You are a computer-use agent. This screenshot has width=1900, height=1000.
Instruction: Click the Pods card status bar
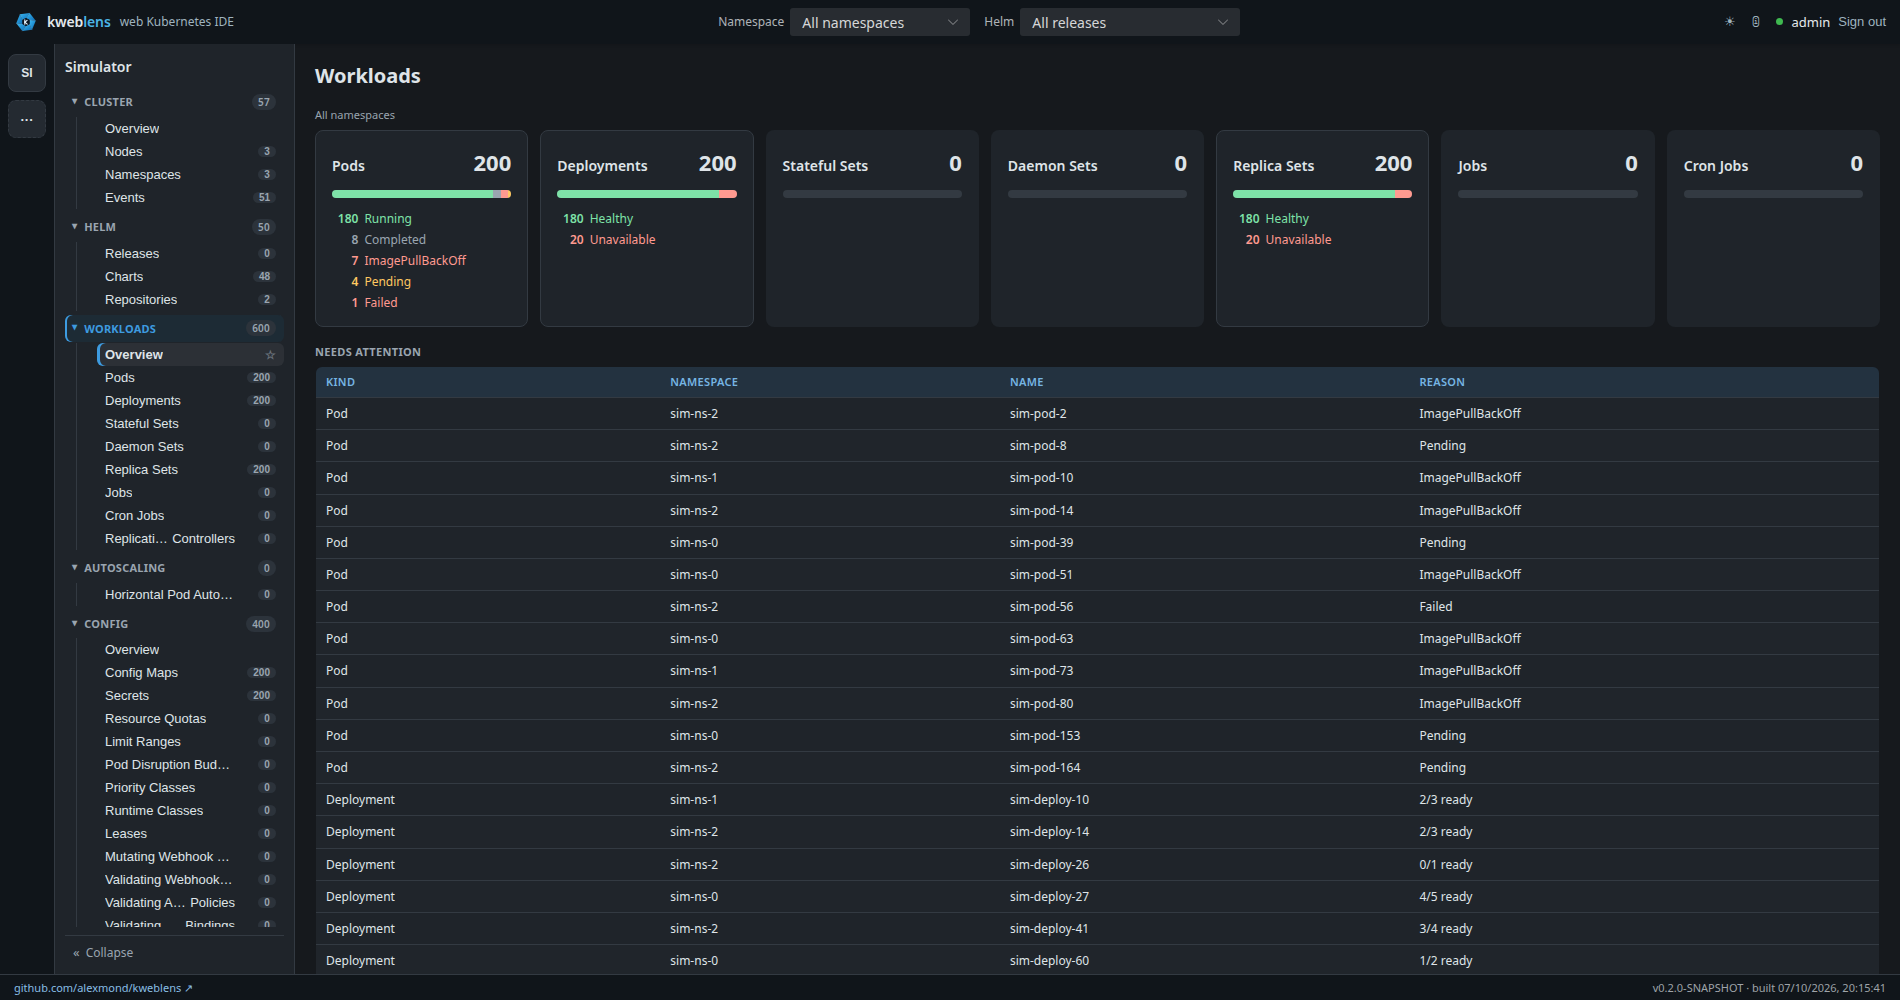(x=421, y=194)
